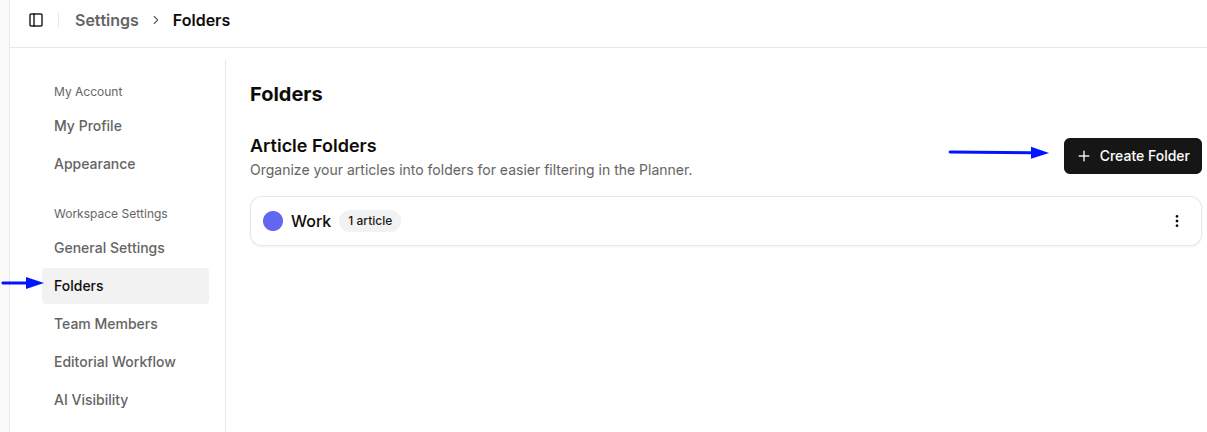Click the Work folder purple color dot
Viewport: 1207px width, 432px height.
point(273,221)
